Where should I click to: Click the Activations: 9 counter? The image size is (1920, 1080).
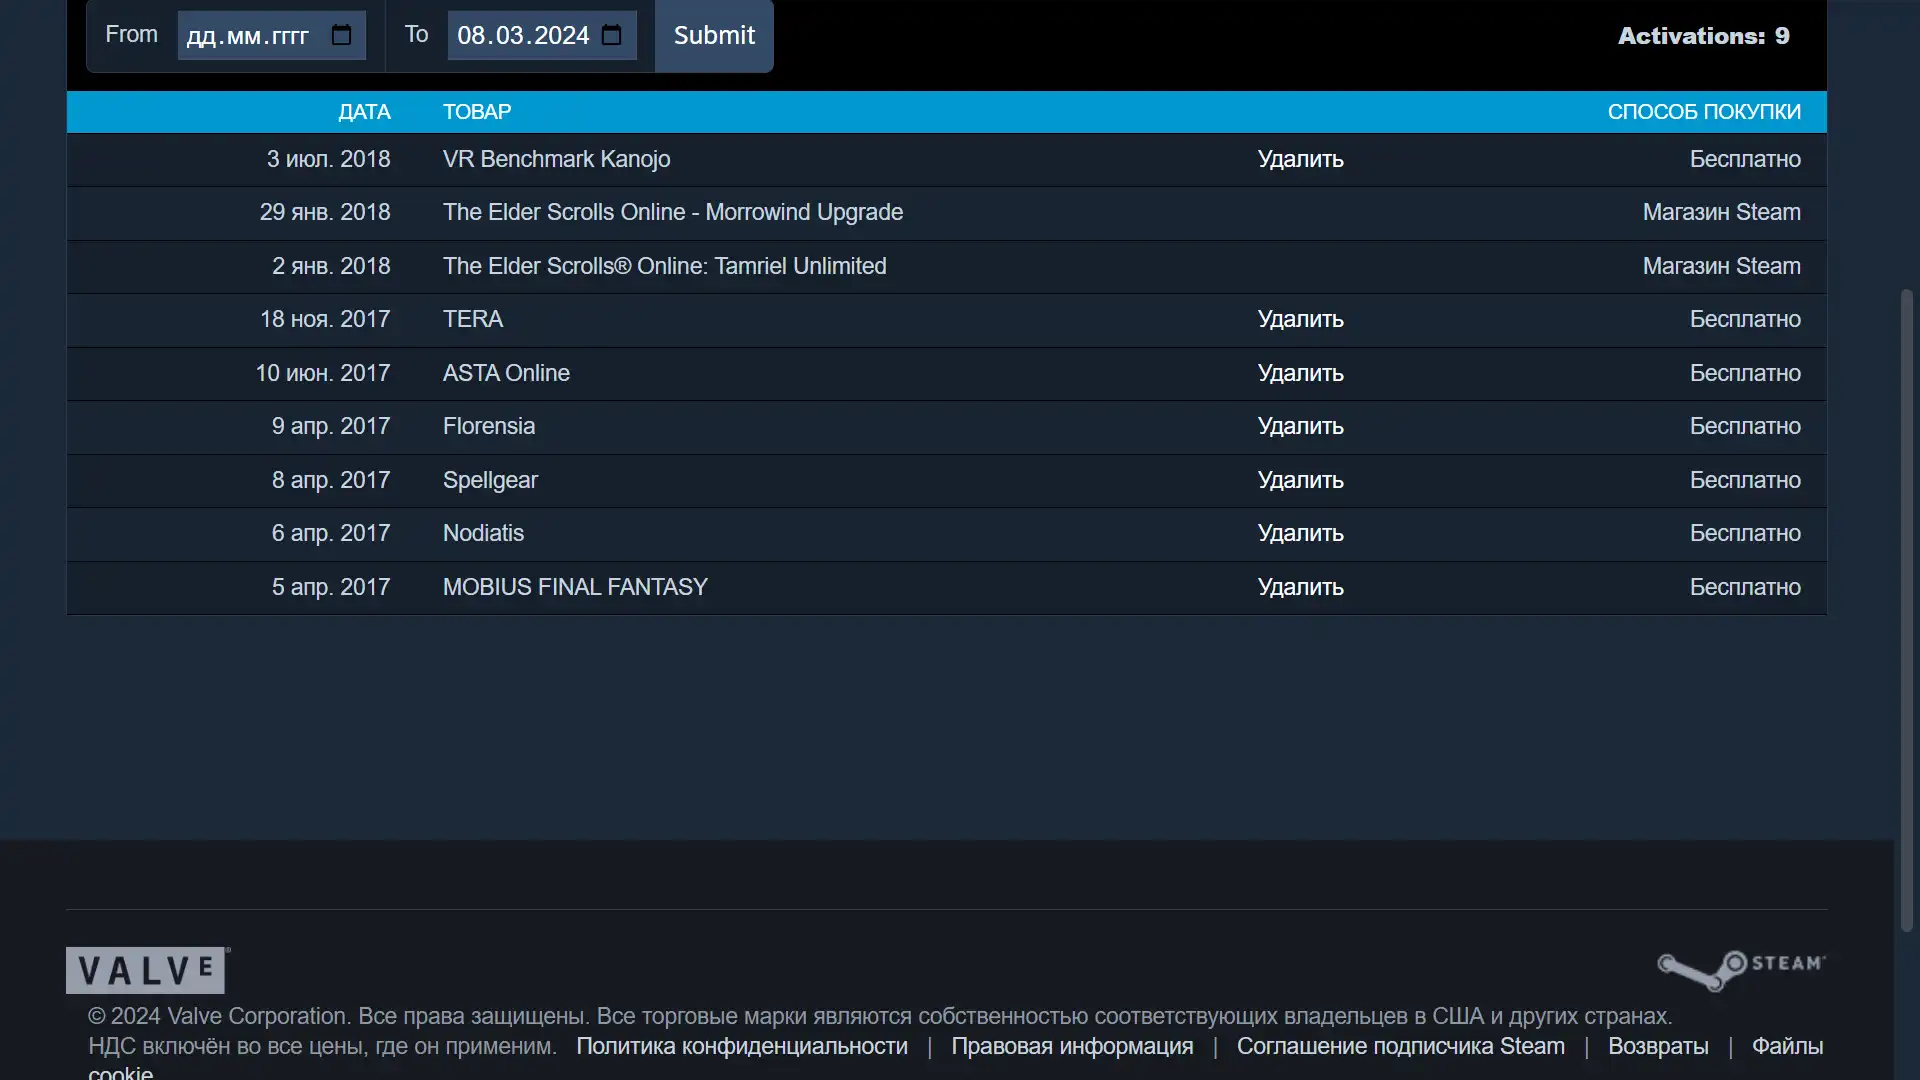point(1704,36)
